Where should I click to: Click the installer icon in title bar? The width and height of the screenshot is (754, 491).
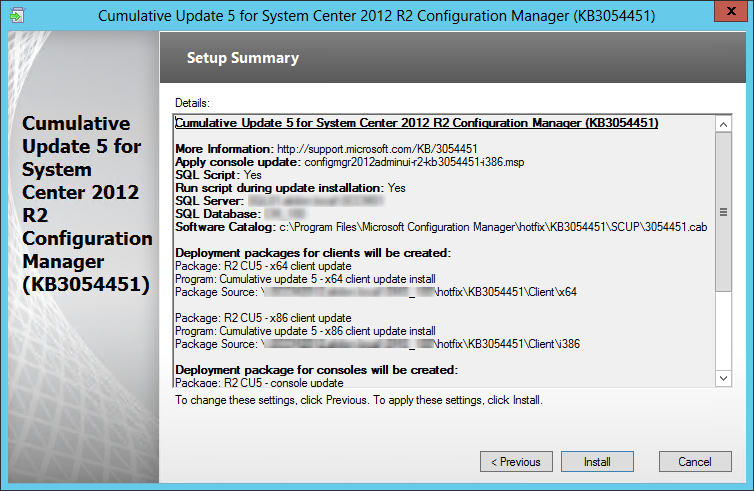[17, 15]
